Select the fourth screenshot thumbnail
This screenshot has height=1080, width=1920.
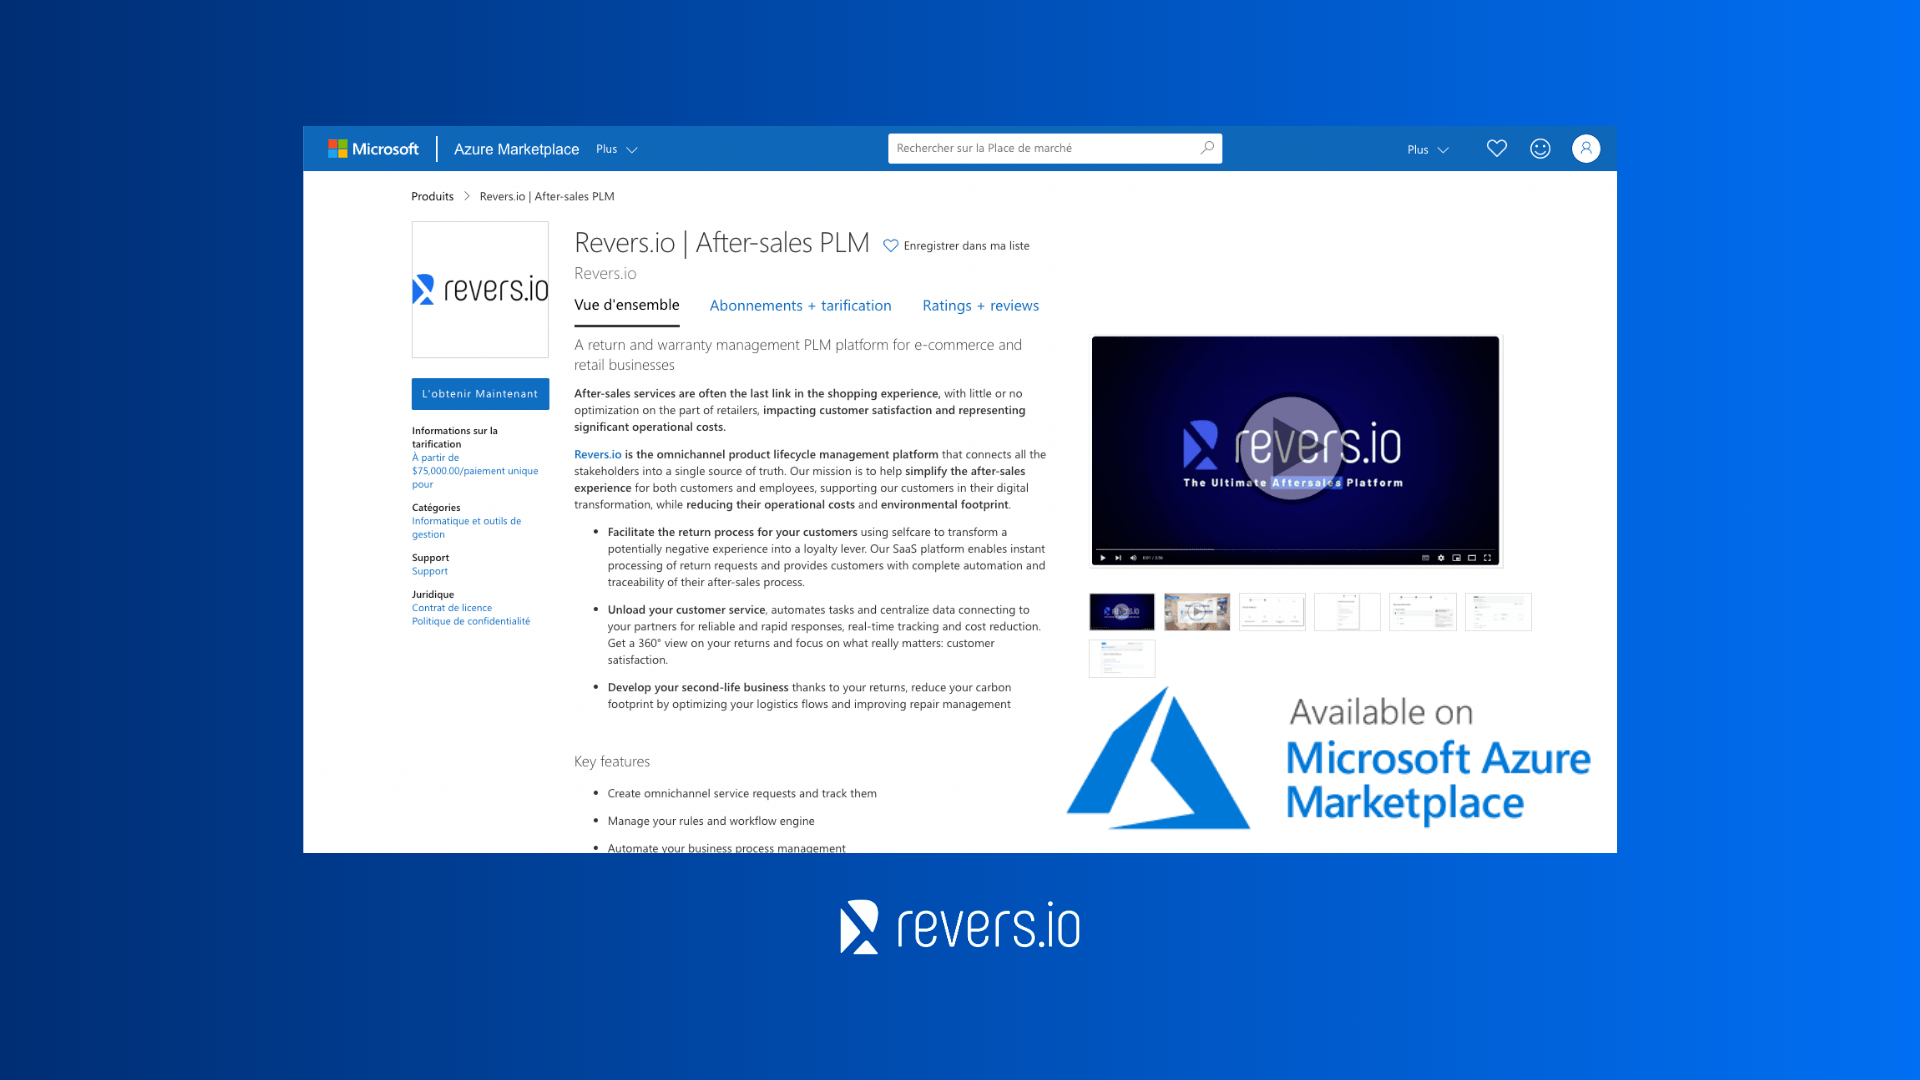pos(1347,612)
